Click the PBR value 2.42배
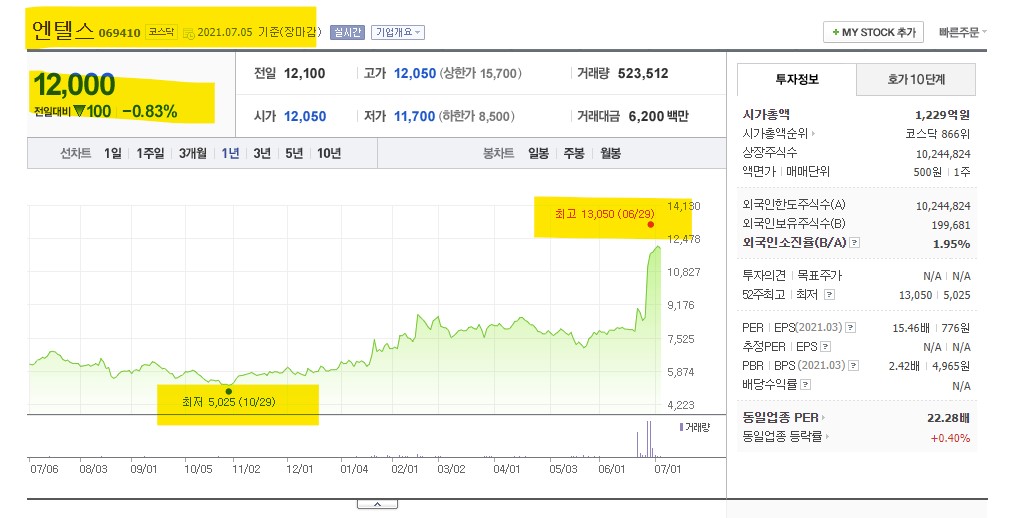Image resolution: width=1018 pixels, height=518 pixels. tap(904, 366)
